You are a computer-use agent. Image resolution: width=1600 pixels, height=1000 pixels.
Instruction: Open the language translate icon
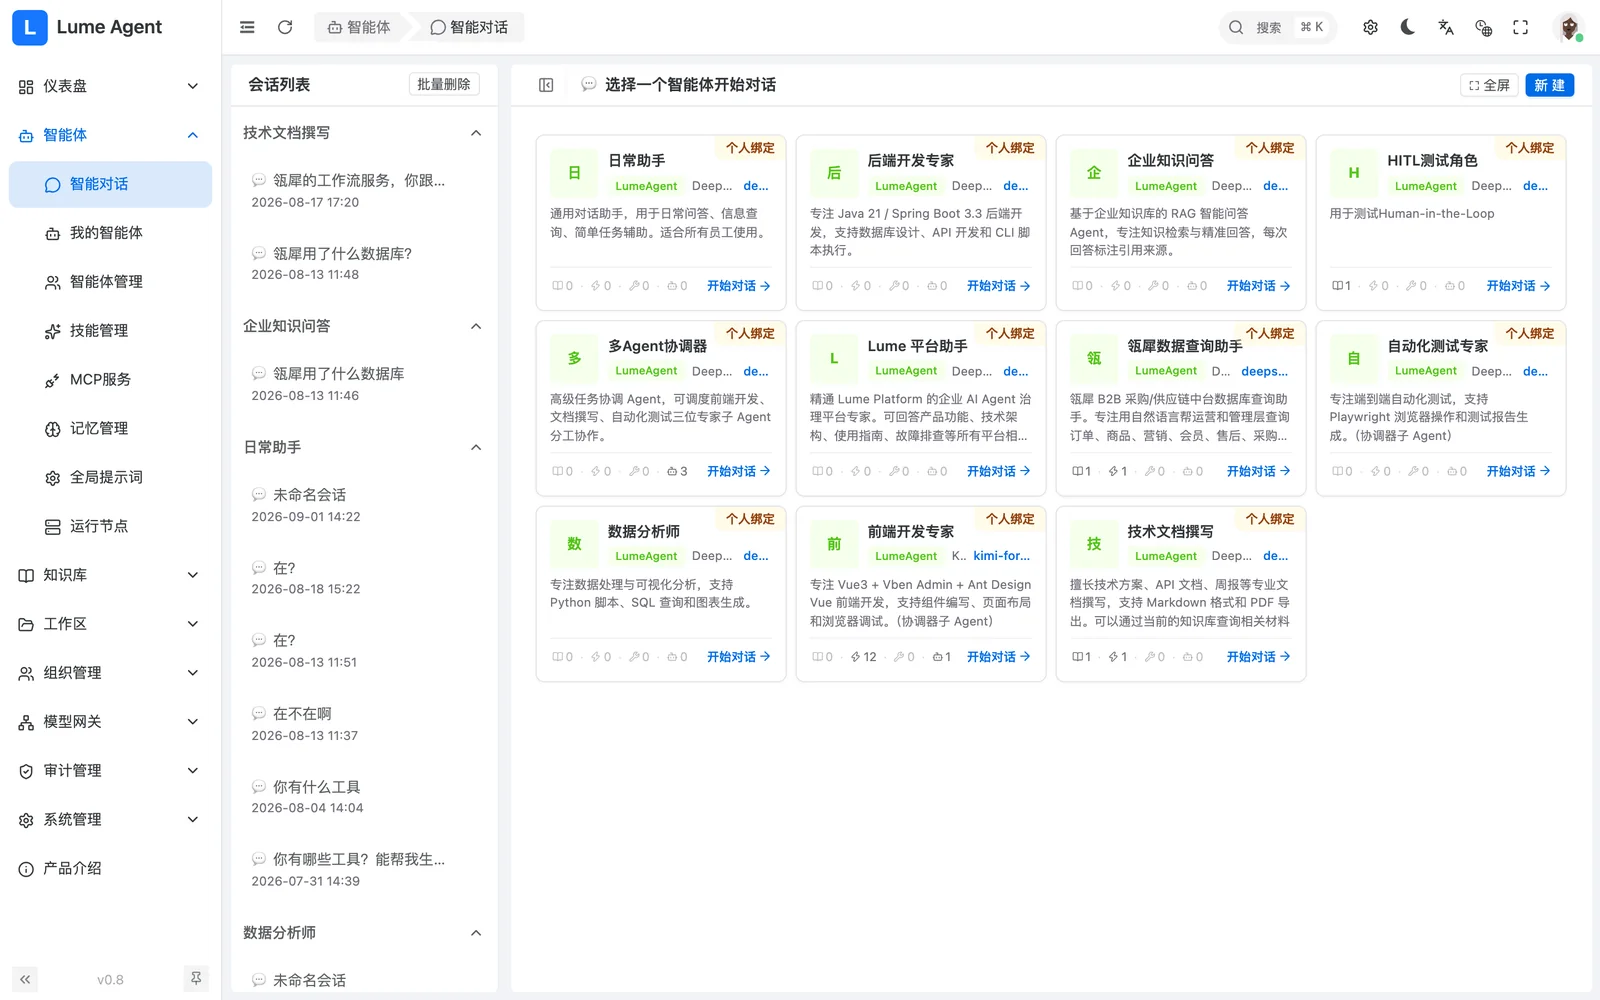(1445, 27)
